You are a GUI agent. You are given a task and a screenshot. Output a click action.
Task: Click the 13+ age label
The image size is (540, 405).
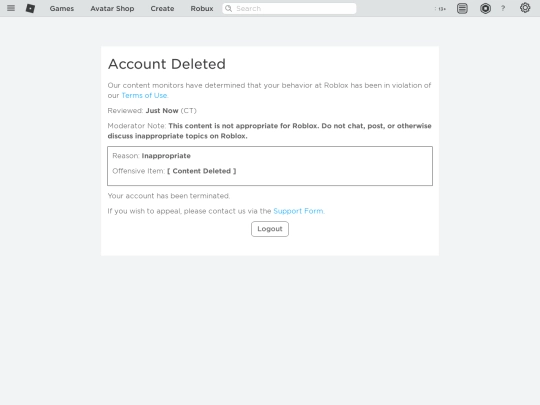pyautogui.click(x=441, y=9)
